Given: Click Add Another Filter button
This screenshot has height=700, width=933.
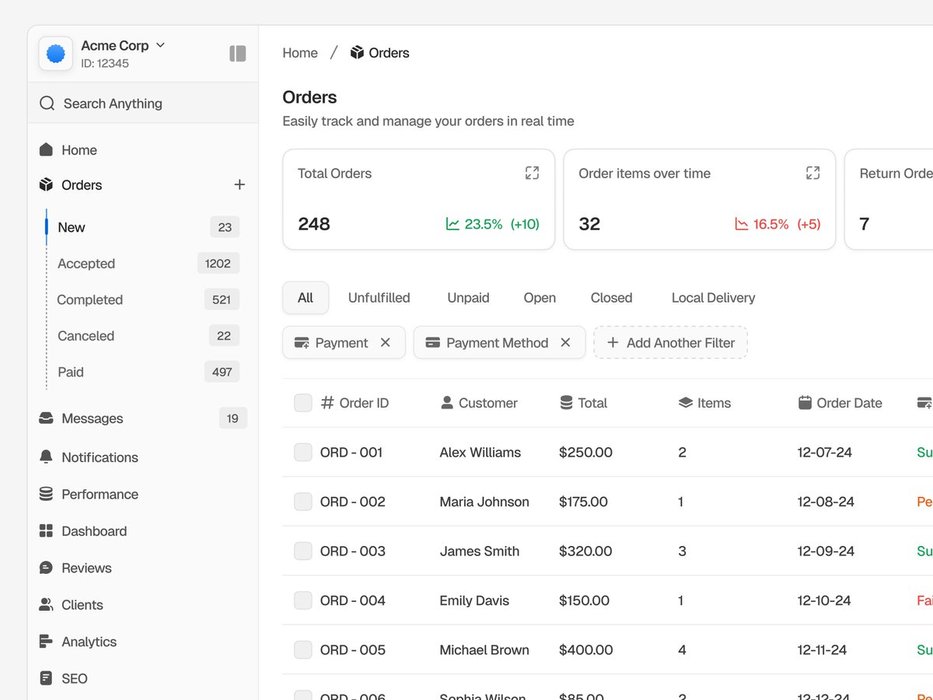Looking at the screenshot, I should pos(670,343).
